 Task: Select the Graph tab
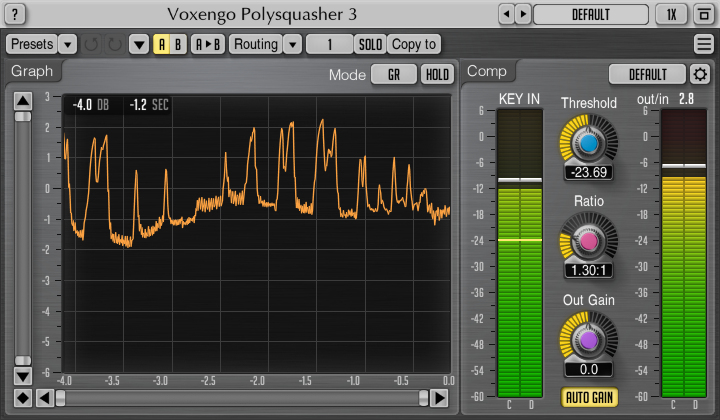(x=32, y=71)
